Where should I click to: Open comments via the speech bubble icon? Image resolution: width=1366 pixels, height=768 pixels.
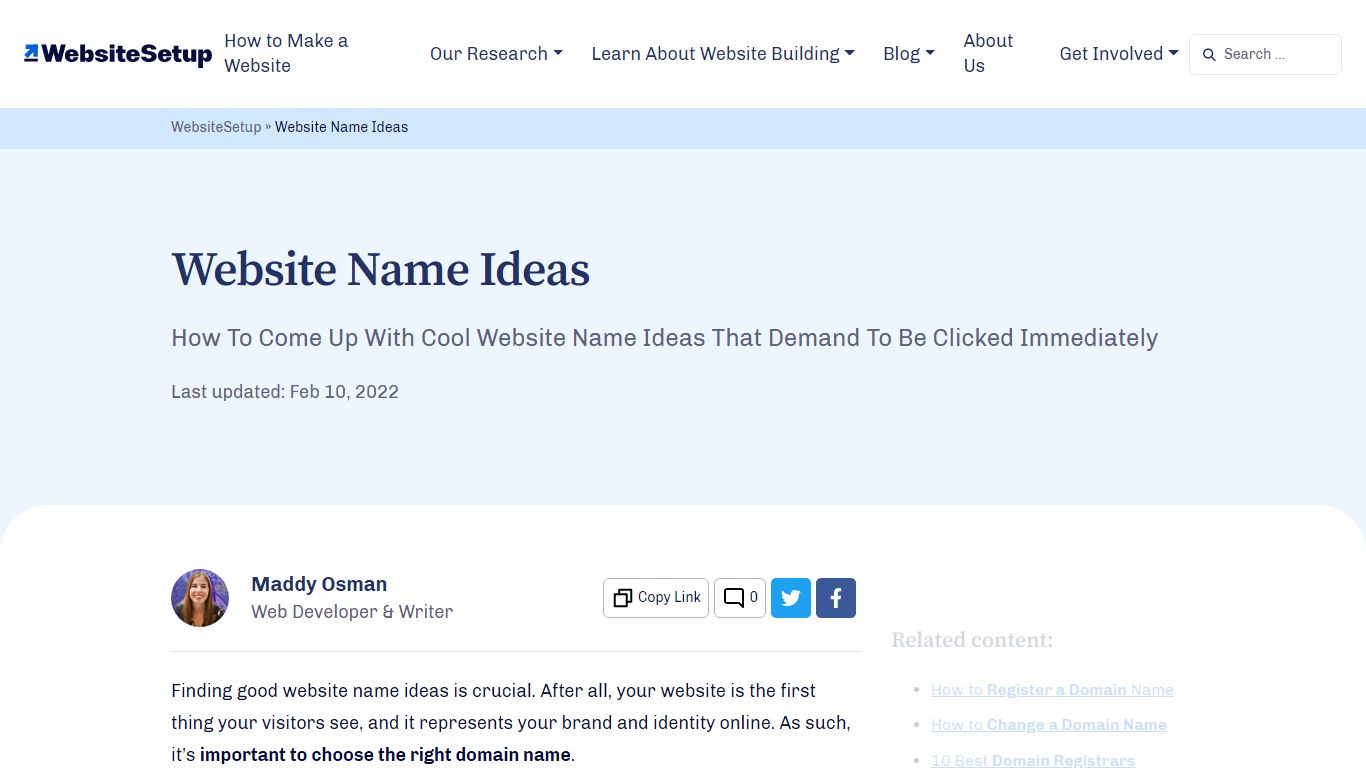[x=732, y=597]
